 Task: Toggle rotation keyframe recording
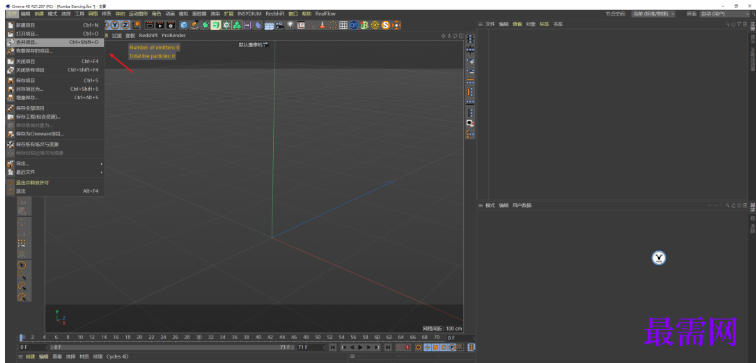coord(444,347)
